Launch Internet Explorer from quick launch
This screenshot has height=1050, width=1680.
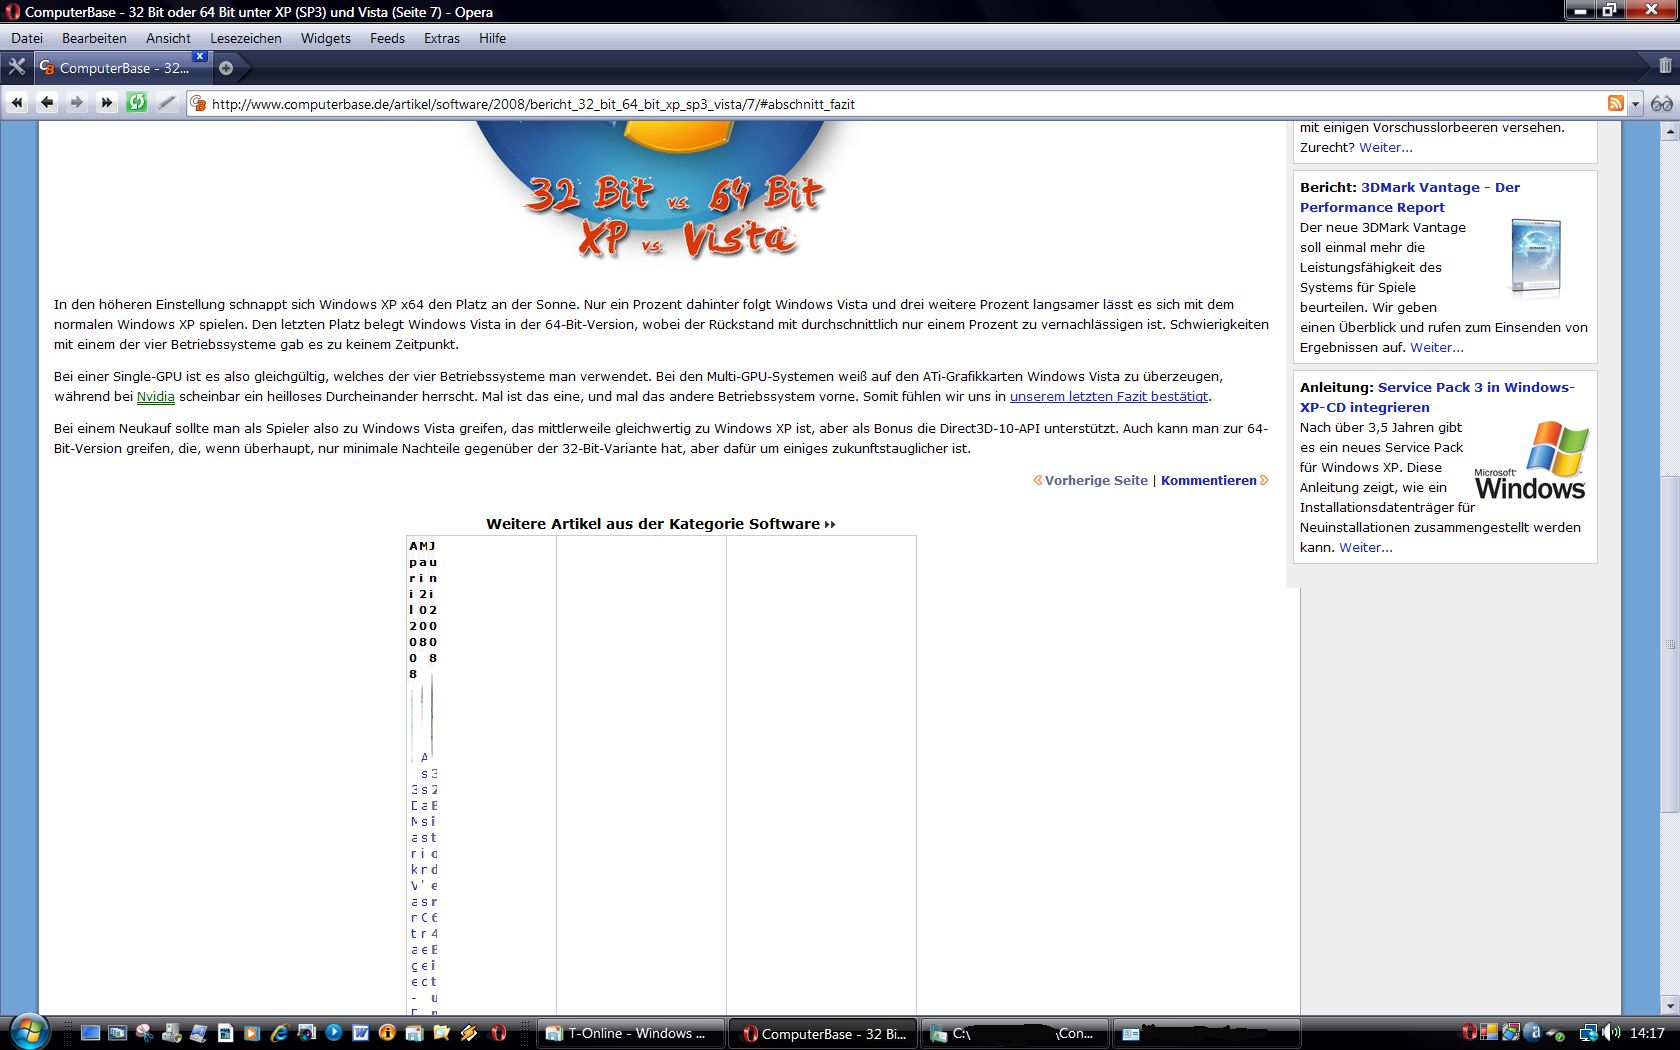coord(279,1033)
